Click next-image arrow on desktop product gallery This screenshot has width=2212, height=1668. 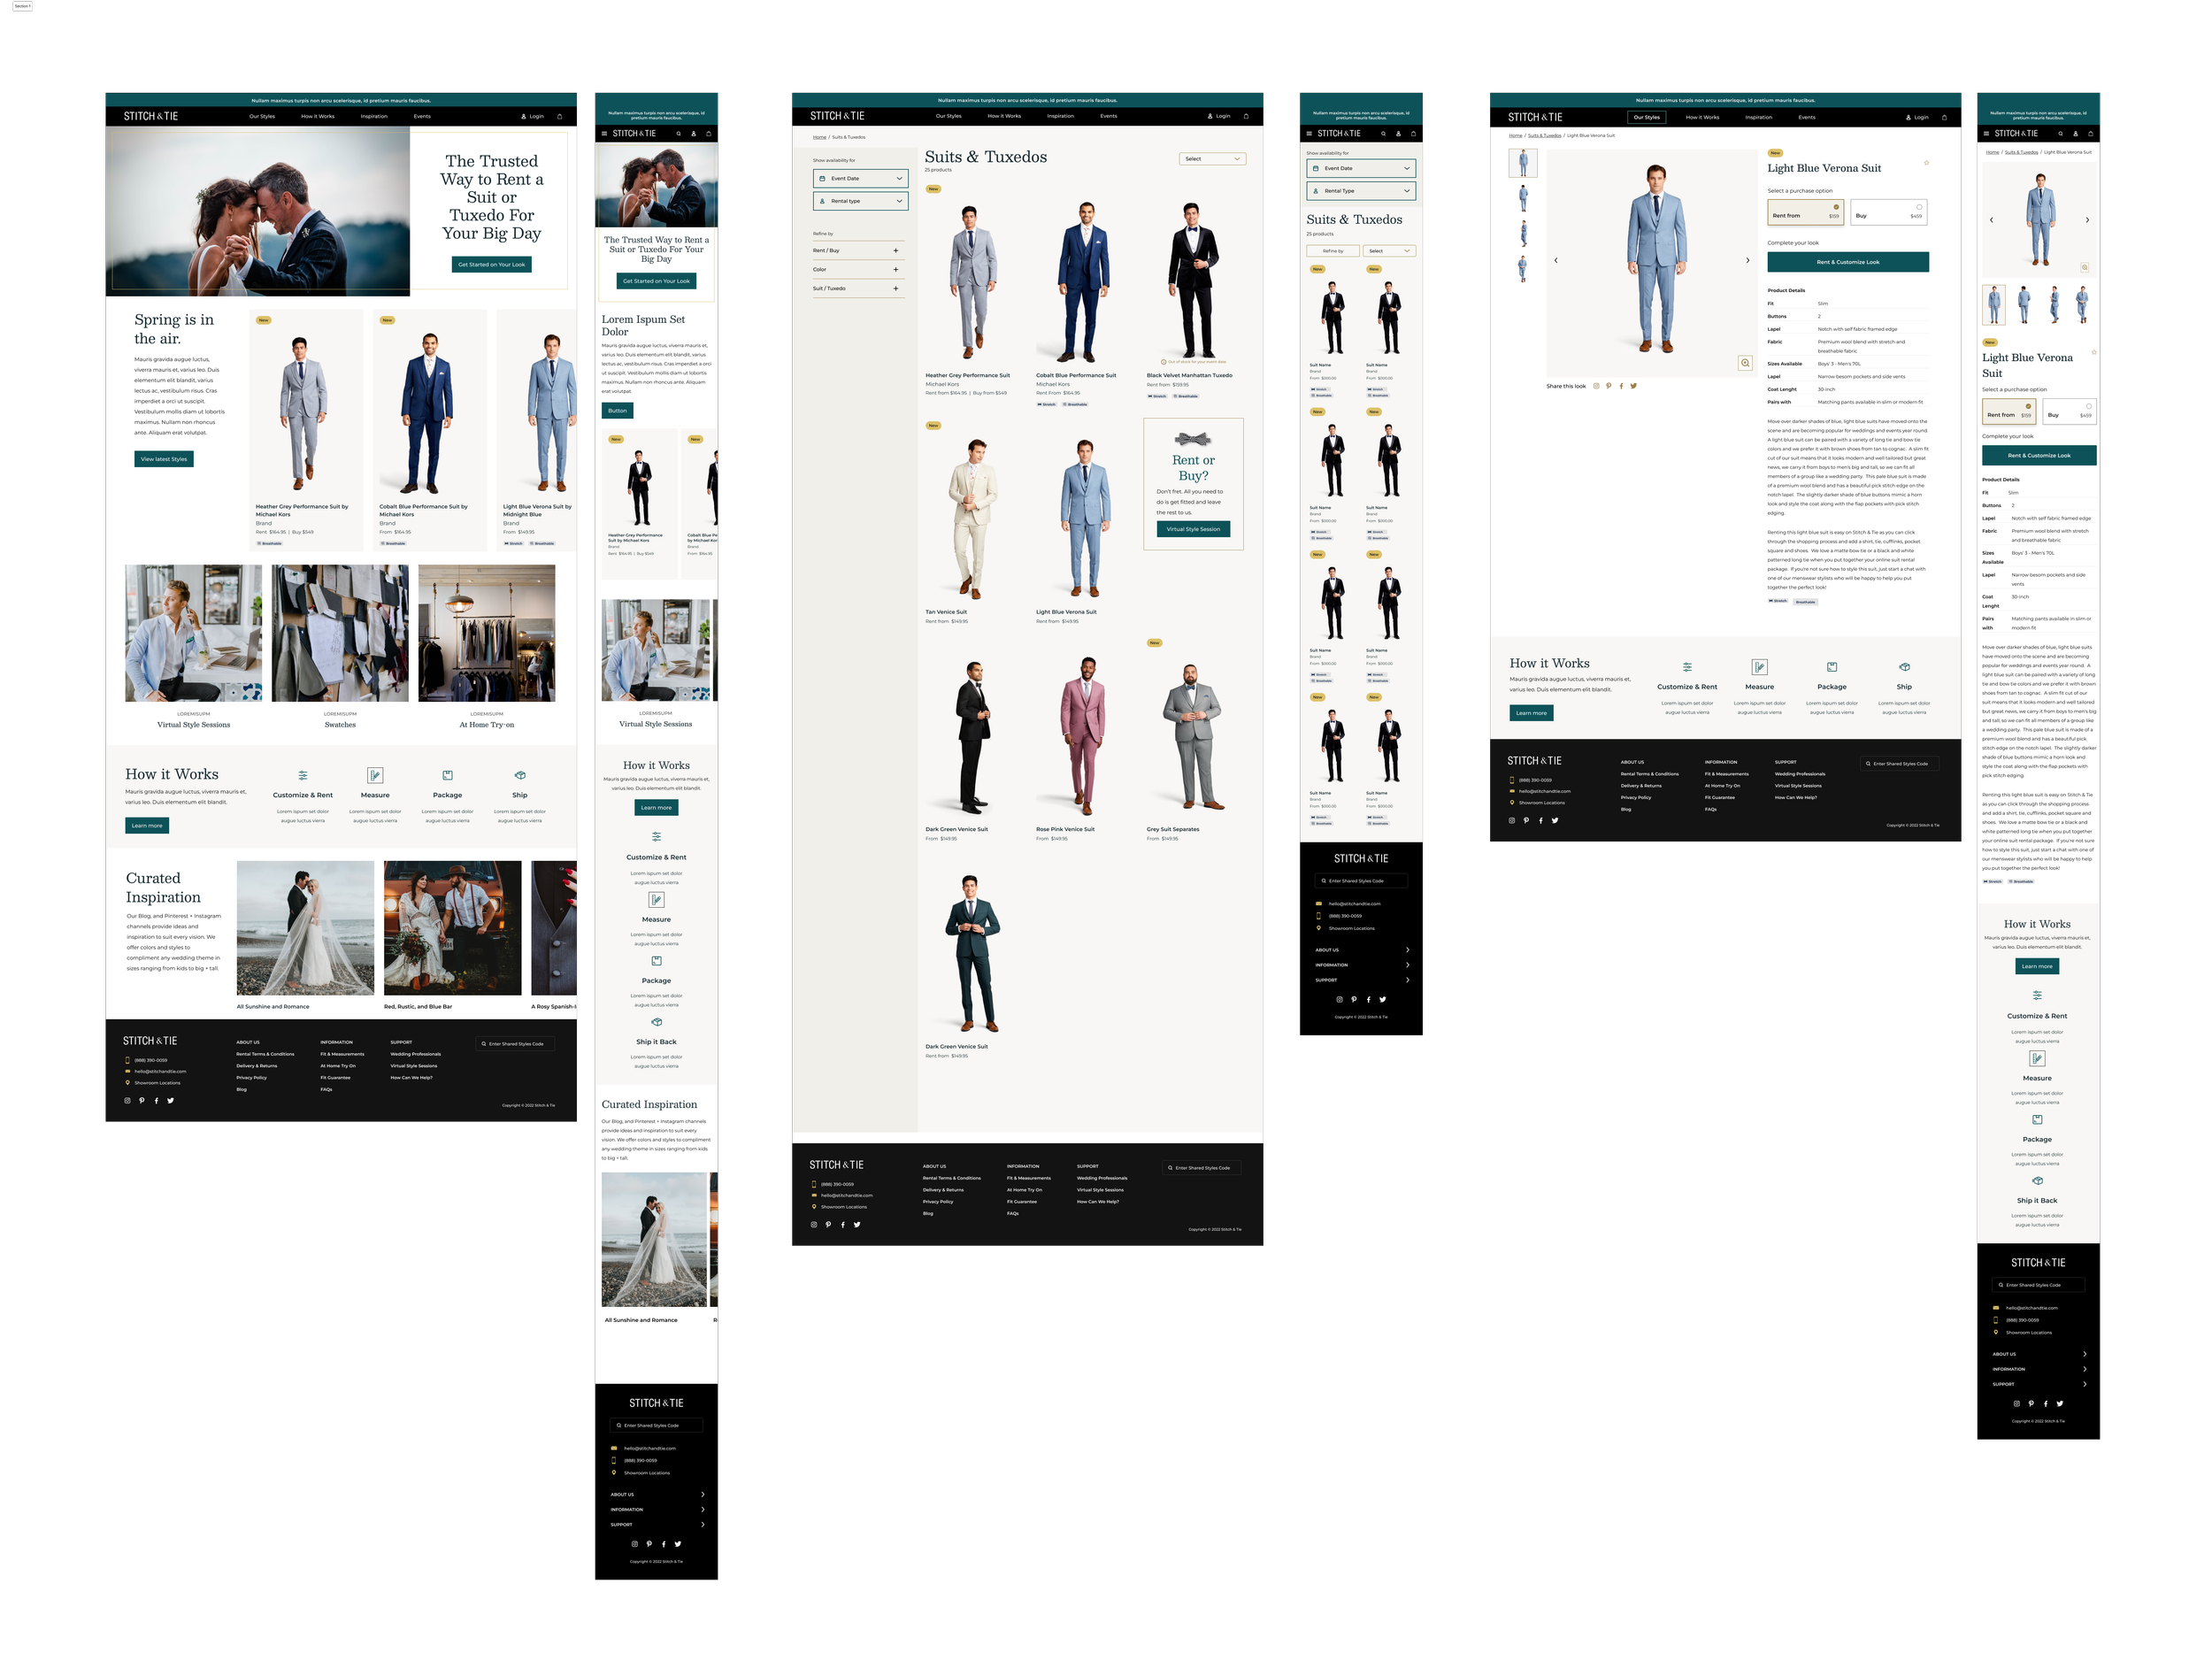click(1747, 260)
